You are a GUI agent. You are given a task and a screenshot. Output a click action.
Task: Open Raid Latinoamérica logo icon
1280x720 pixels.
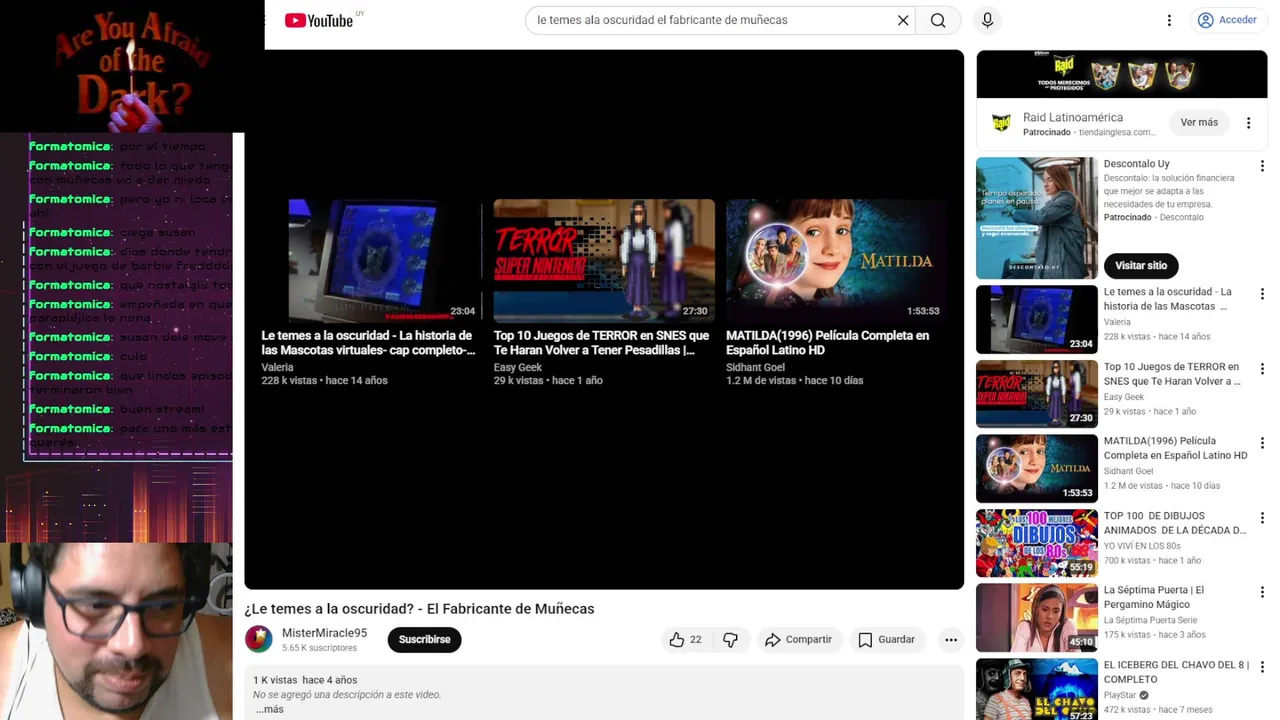[x=1001, y=123]
